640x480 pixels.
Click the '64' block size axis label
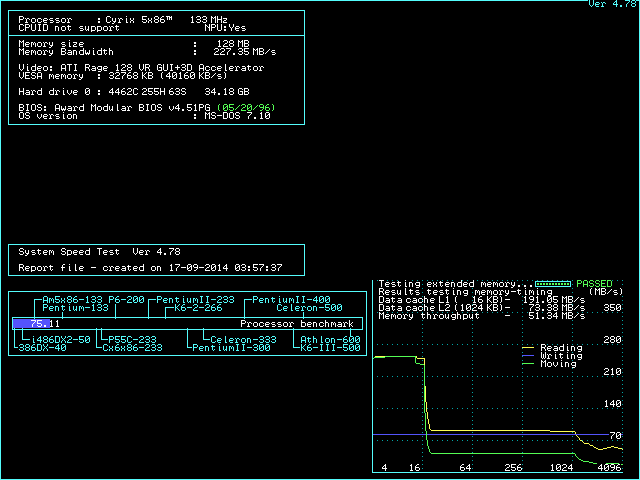(465, 468)
